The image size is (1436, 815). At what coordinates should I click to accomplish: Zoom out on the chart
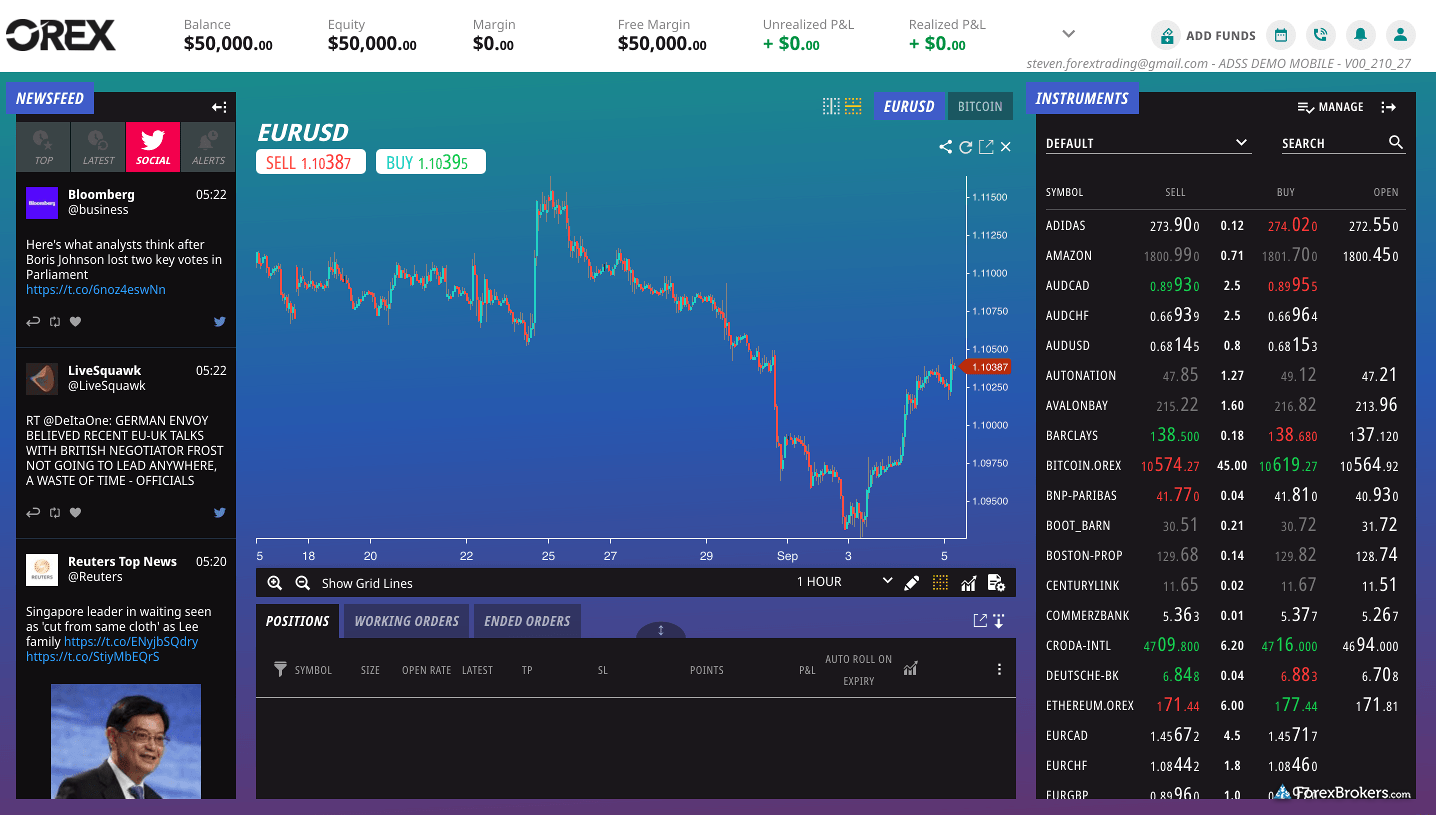[303, 583]
